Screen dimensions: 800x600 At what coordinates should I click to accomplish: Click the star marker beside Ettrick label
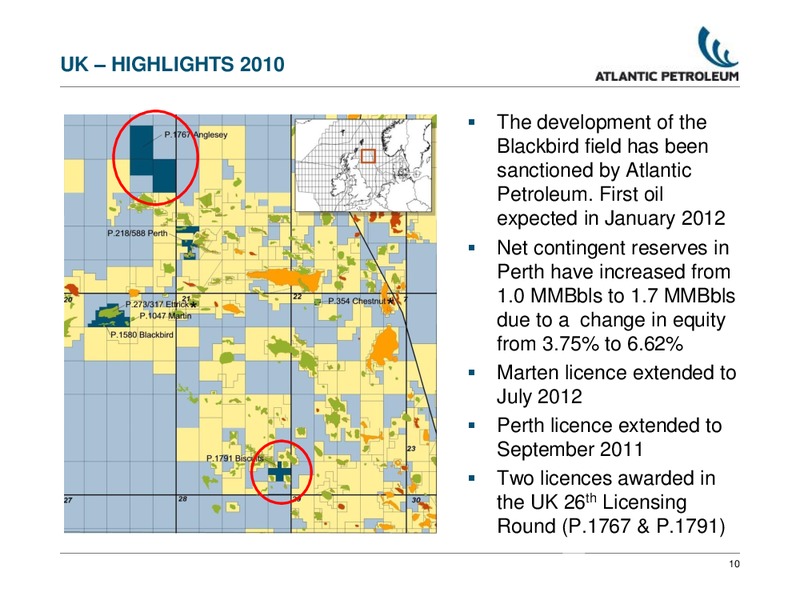click(x=193, y=305)
